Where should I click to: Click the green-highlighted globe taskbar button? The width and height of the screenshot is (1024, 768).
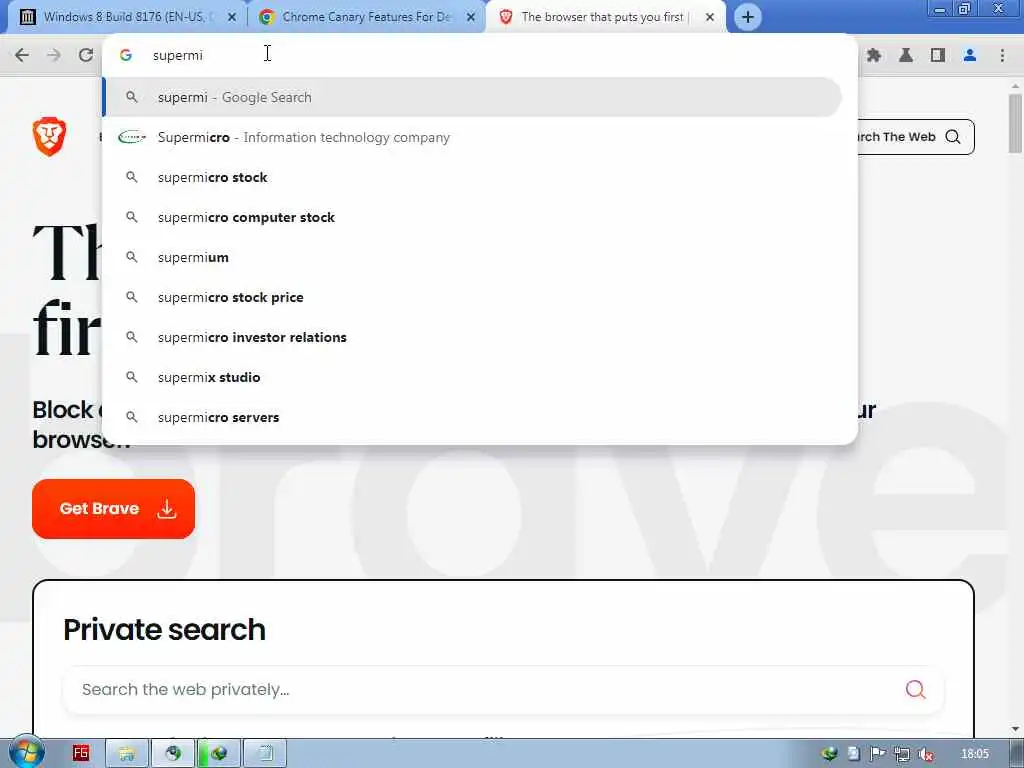pyautogui.click(x=218, y=754)
